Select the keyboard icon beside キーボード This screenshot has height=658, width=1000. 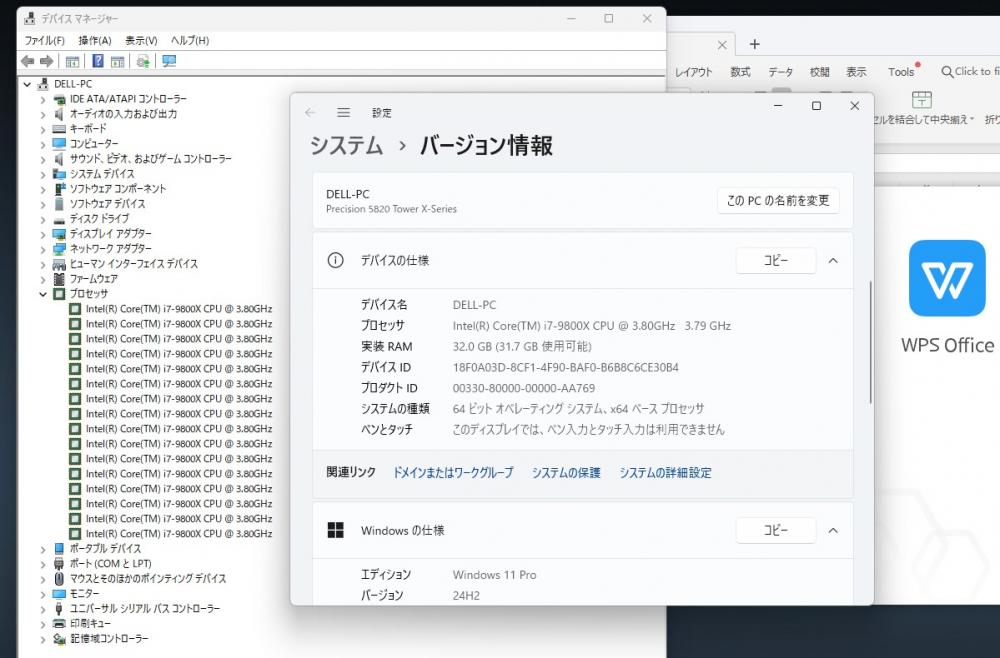click(x=59, y=129)
